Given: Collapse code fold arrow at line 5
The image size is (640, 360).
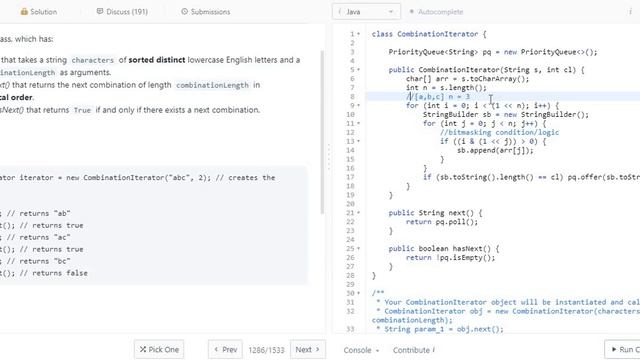Looking at the screenshot, I should [359, 70].
